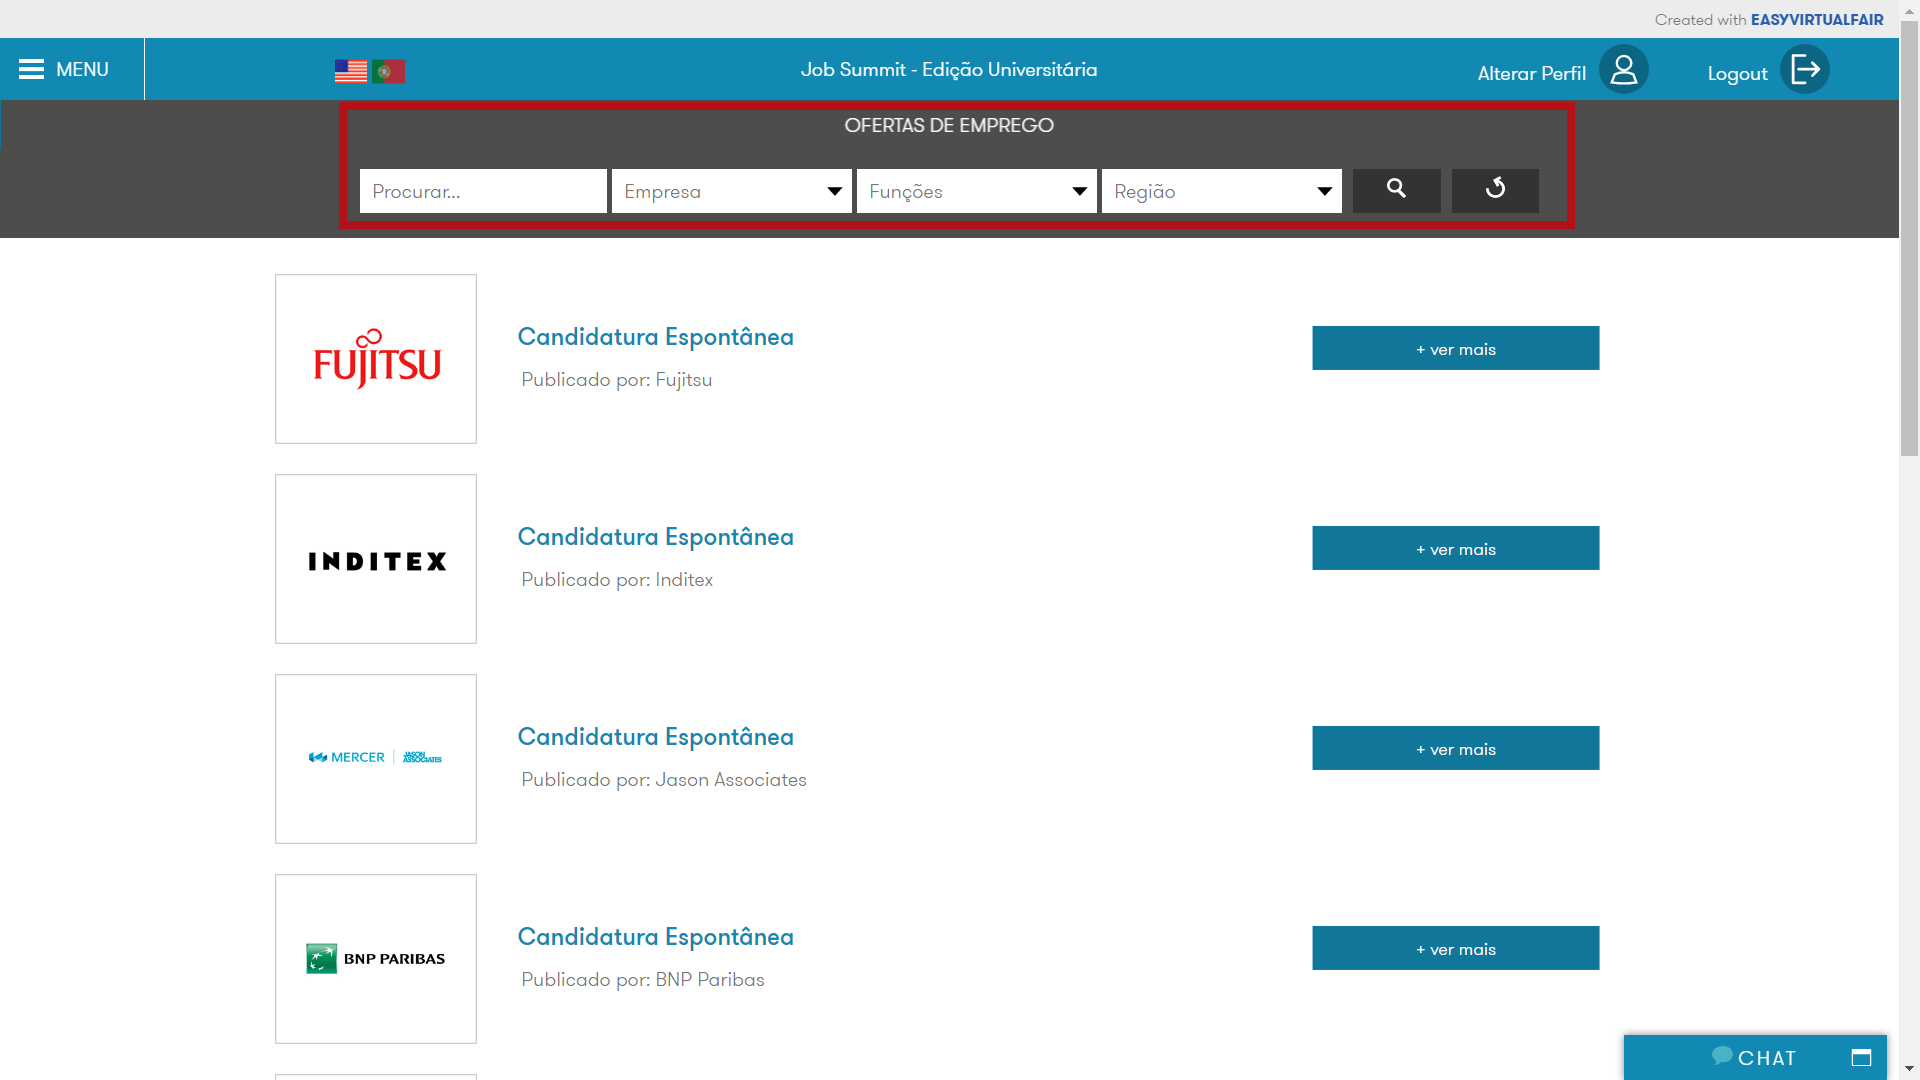This screenshot has width=1920, height=1080.
Task: Open Inditex's Candidatura Espontânea link
Action: coord(655,537)
